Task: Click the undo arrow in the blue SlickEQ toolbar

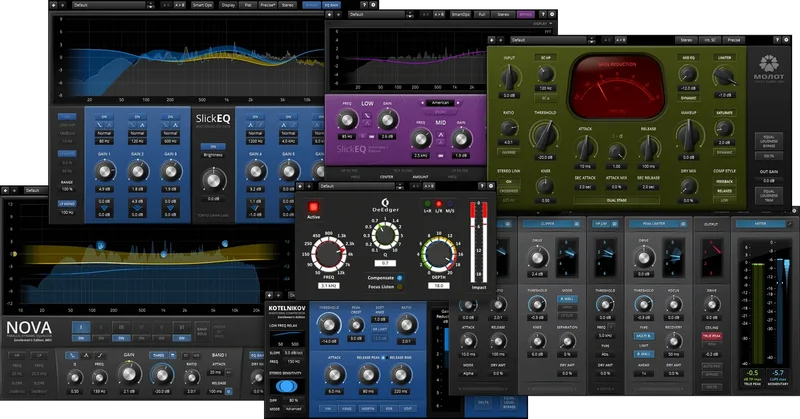Action: click(x=54, y=5)
